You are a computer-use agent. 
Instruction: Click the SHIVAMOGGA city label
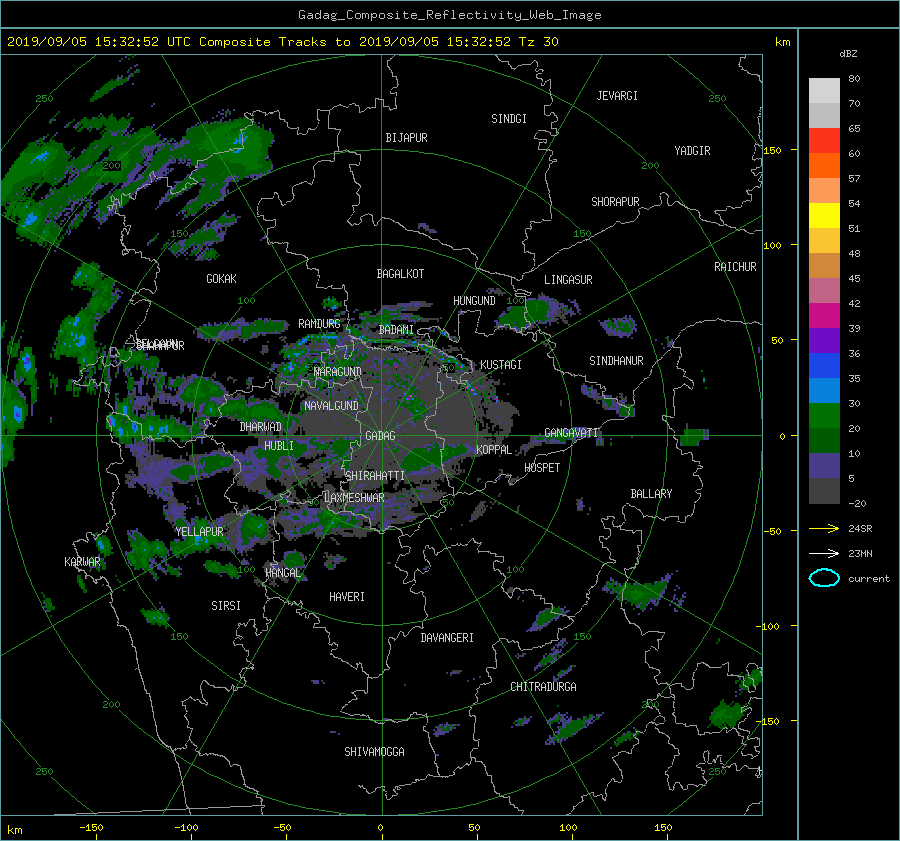[x=374, y=751]
